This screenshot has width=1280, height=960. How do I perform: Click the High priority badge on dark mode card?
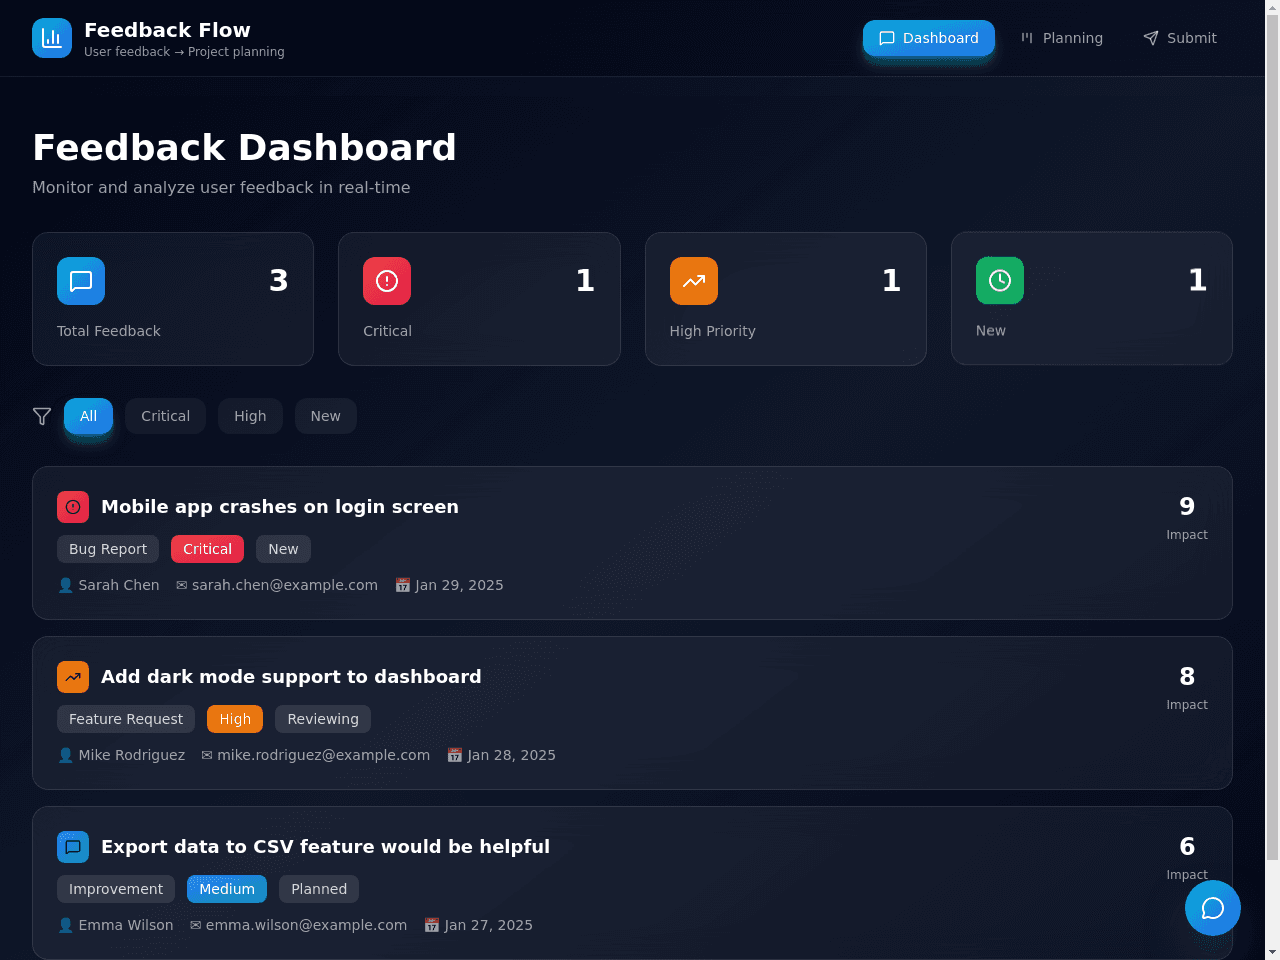click(x=235, y=719)
